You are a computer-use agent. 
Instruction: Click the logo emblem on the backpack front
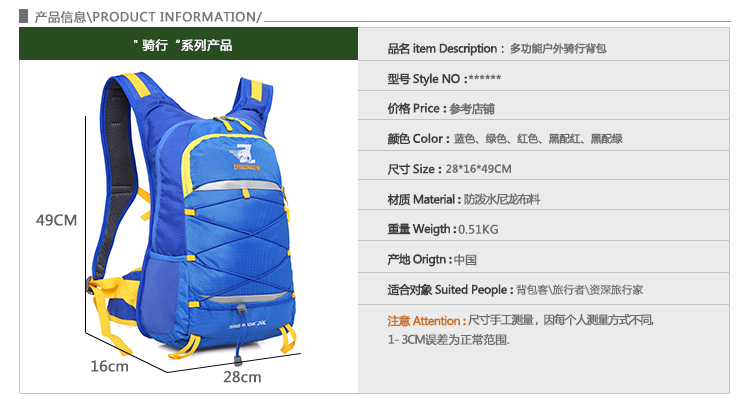(x=244, y=156)
